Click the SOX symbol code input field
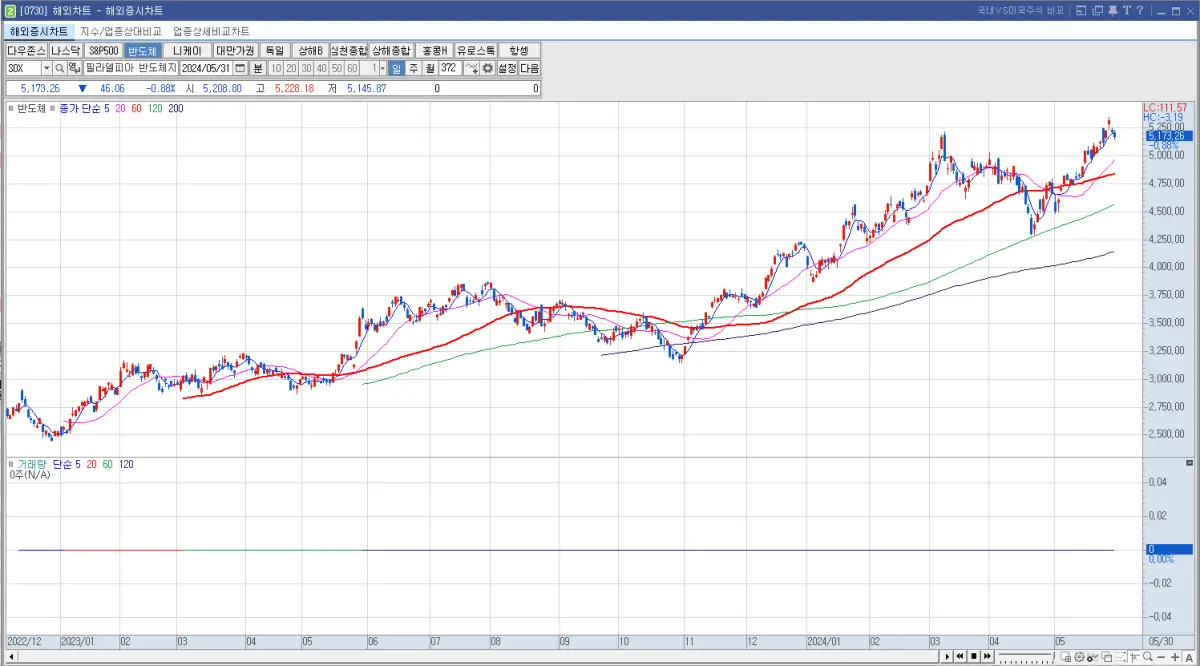The width and height of the screenshot is (1200, 666). [x=22, y=68]
